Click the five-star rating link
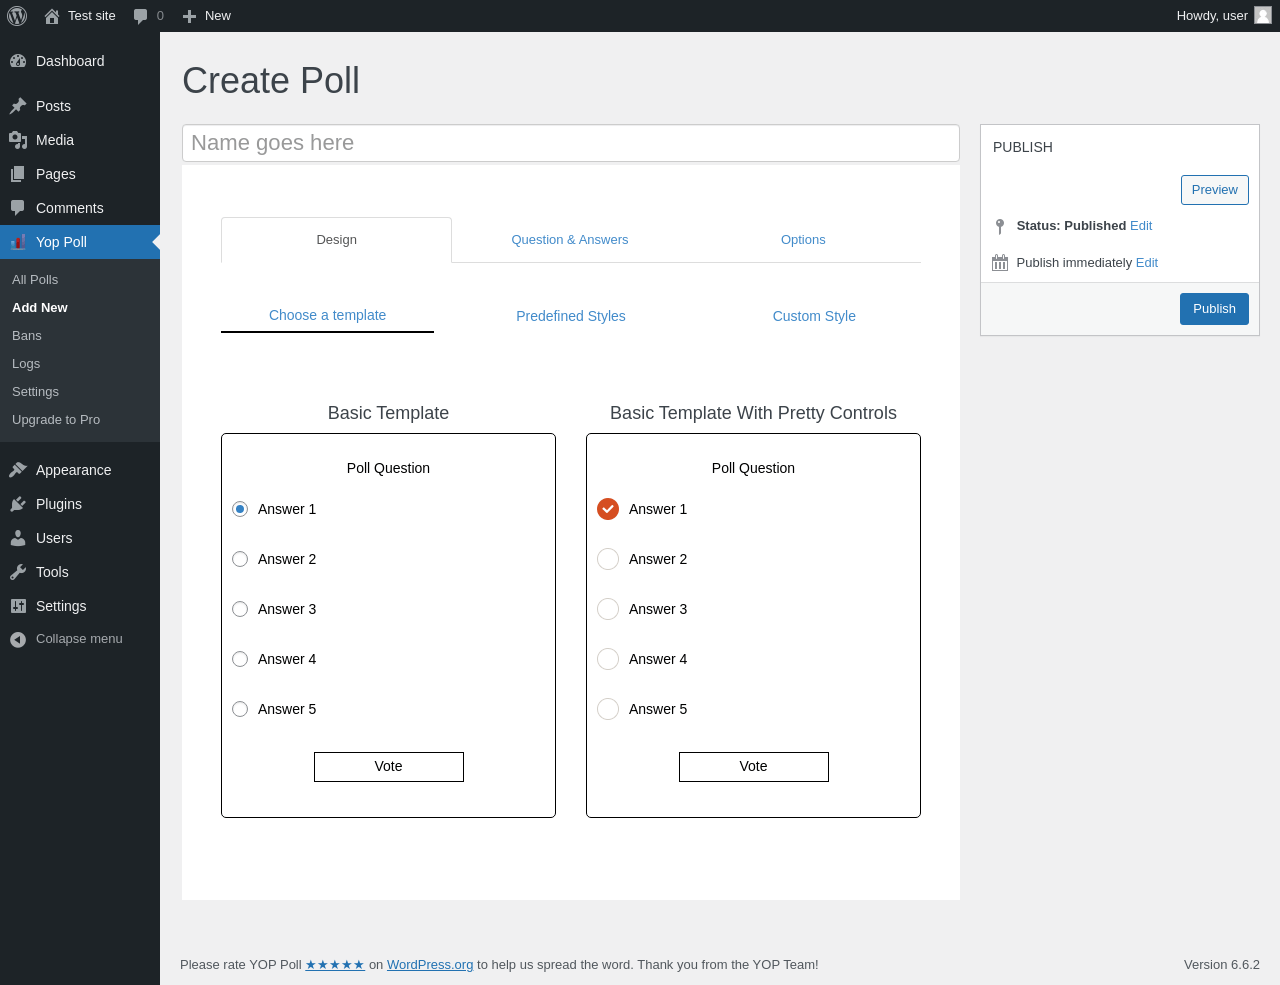Image resolution: width=1280 pixels, height=985 pixels. 335,965
